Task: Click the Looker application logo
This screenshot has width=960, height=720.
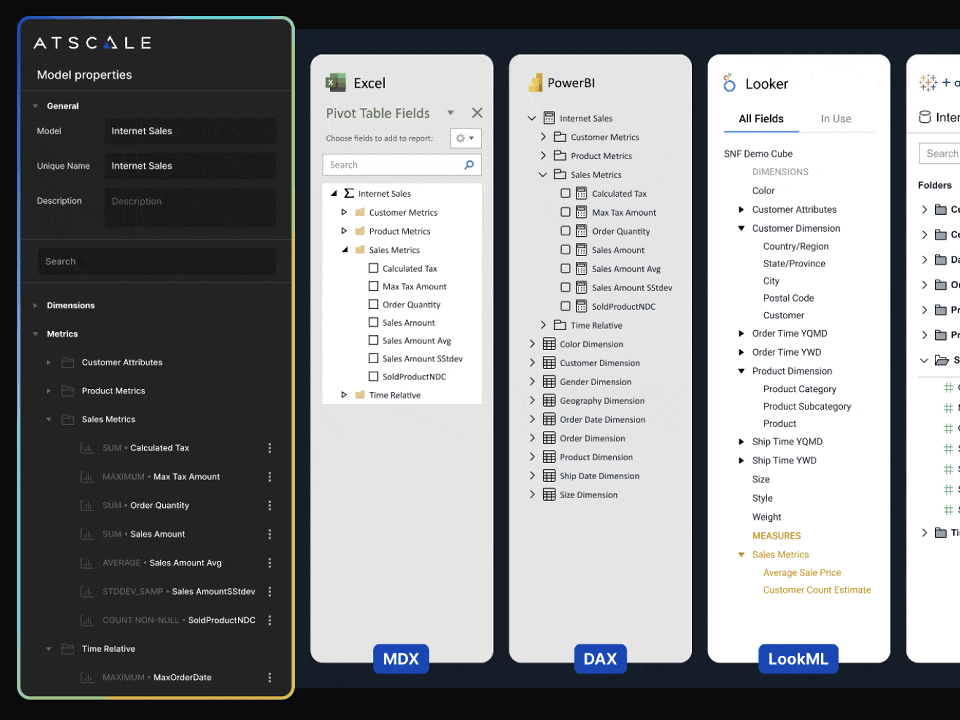Action: pos(729,83)
